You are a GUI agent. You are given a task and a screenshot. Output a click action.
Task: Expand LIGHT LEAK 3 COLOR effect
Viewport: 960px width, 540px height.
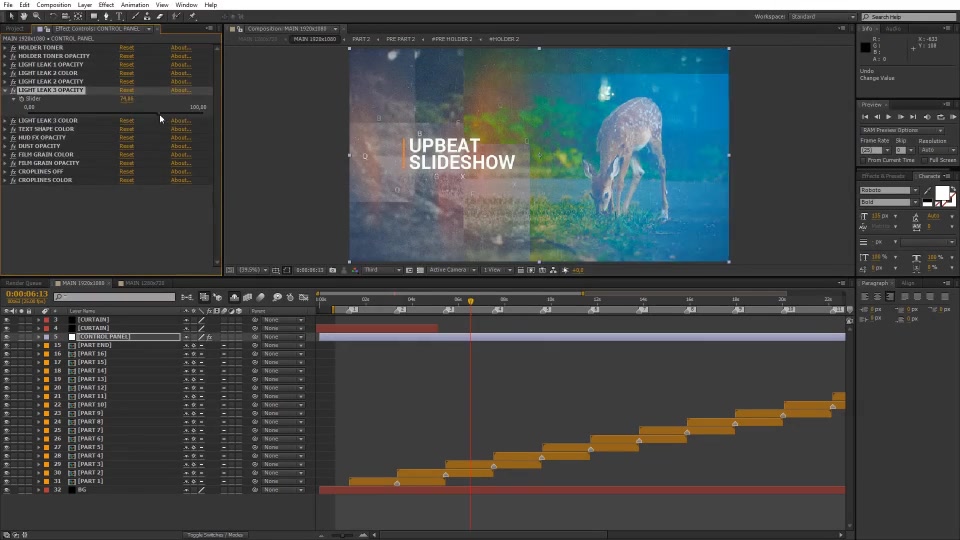6,121
